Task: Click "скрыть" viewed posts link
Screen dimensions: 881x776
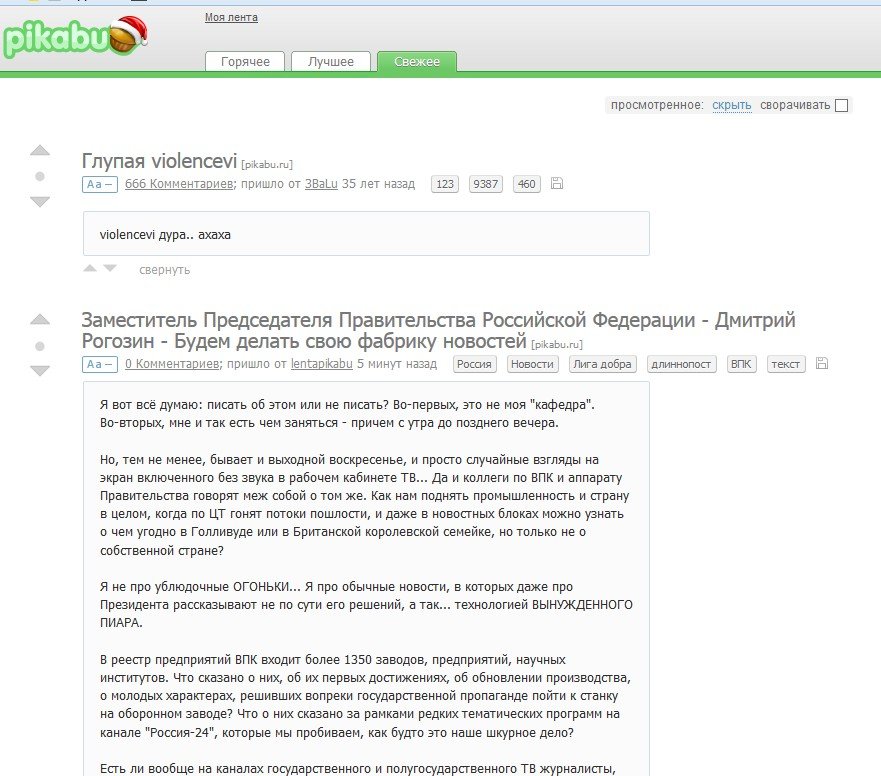Action: [732, 105]
